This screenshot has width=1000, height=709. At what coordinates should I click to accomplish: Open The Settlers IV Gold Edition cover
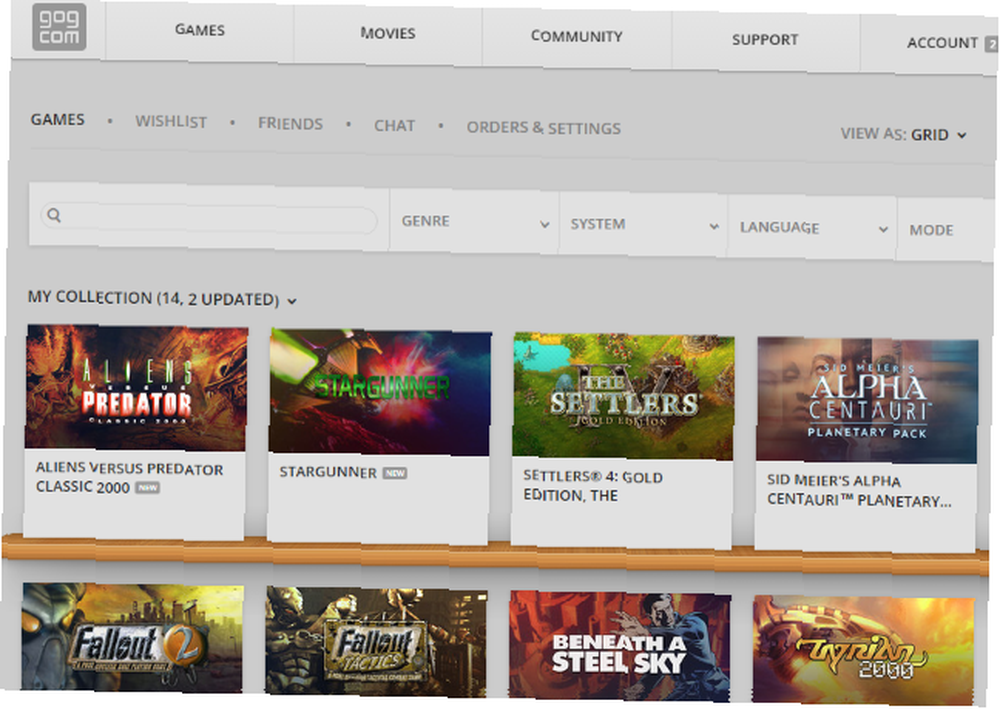point(623,396)
